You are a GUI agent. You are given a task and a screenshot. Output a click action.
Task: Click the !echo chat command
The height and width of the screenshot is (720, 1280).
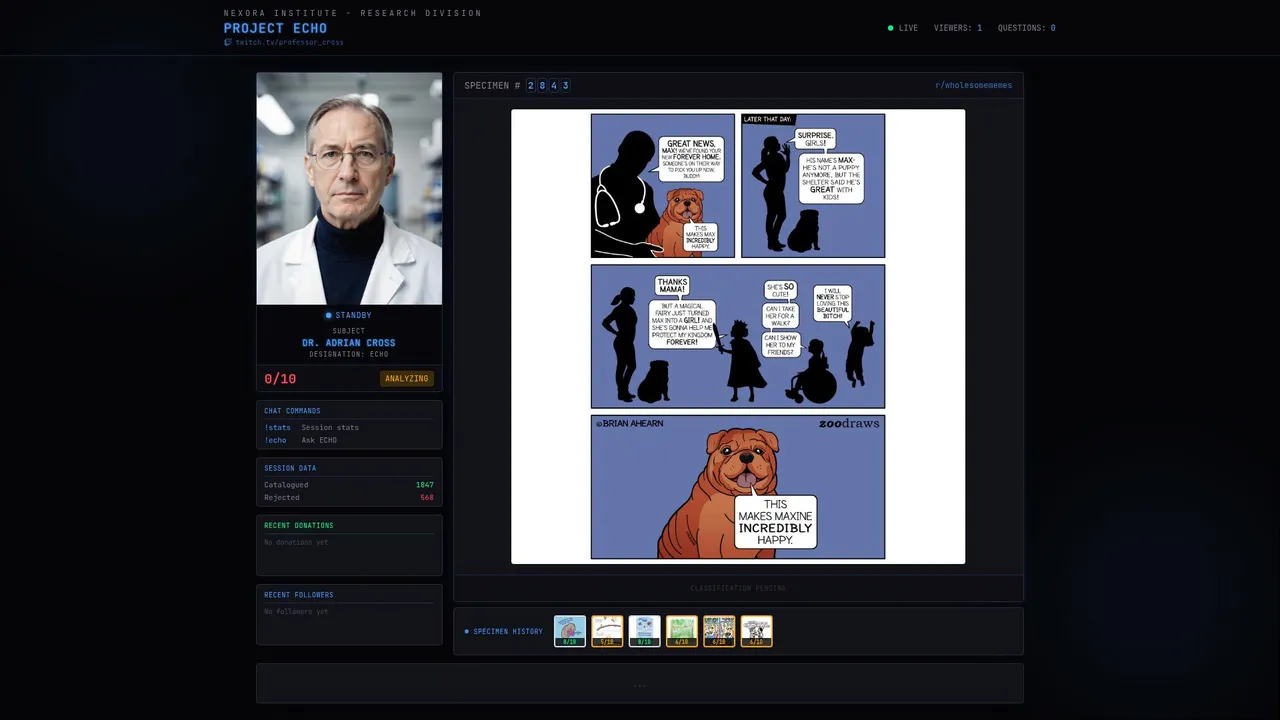pyautogui.click(x=275, y=440)
